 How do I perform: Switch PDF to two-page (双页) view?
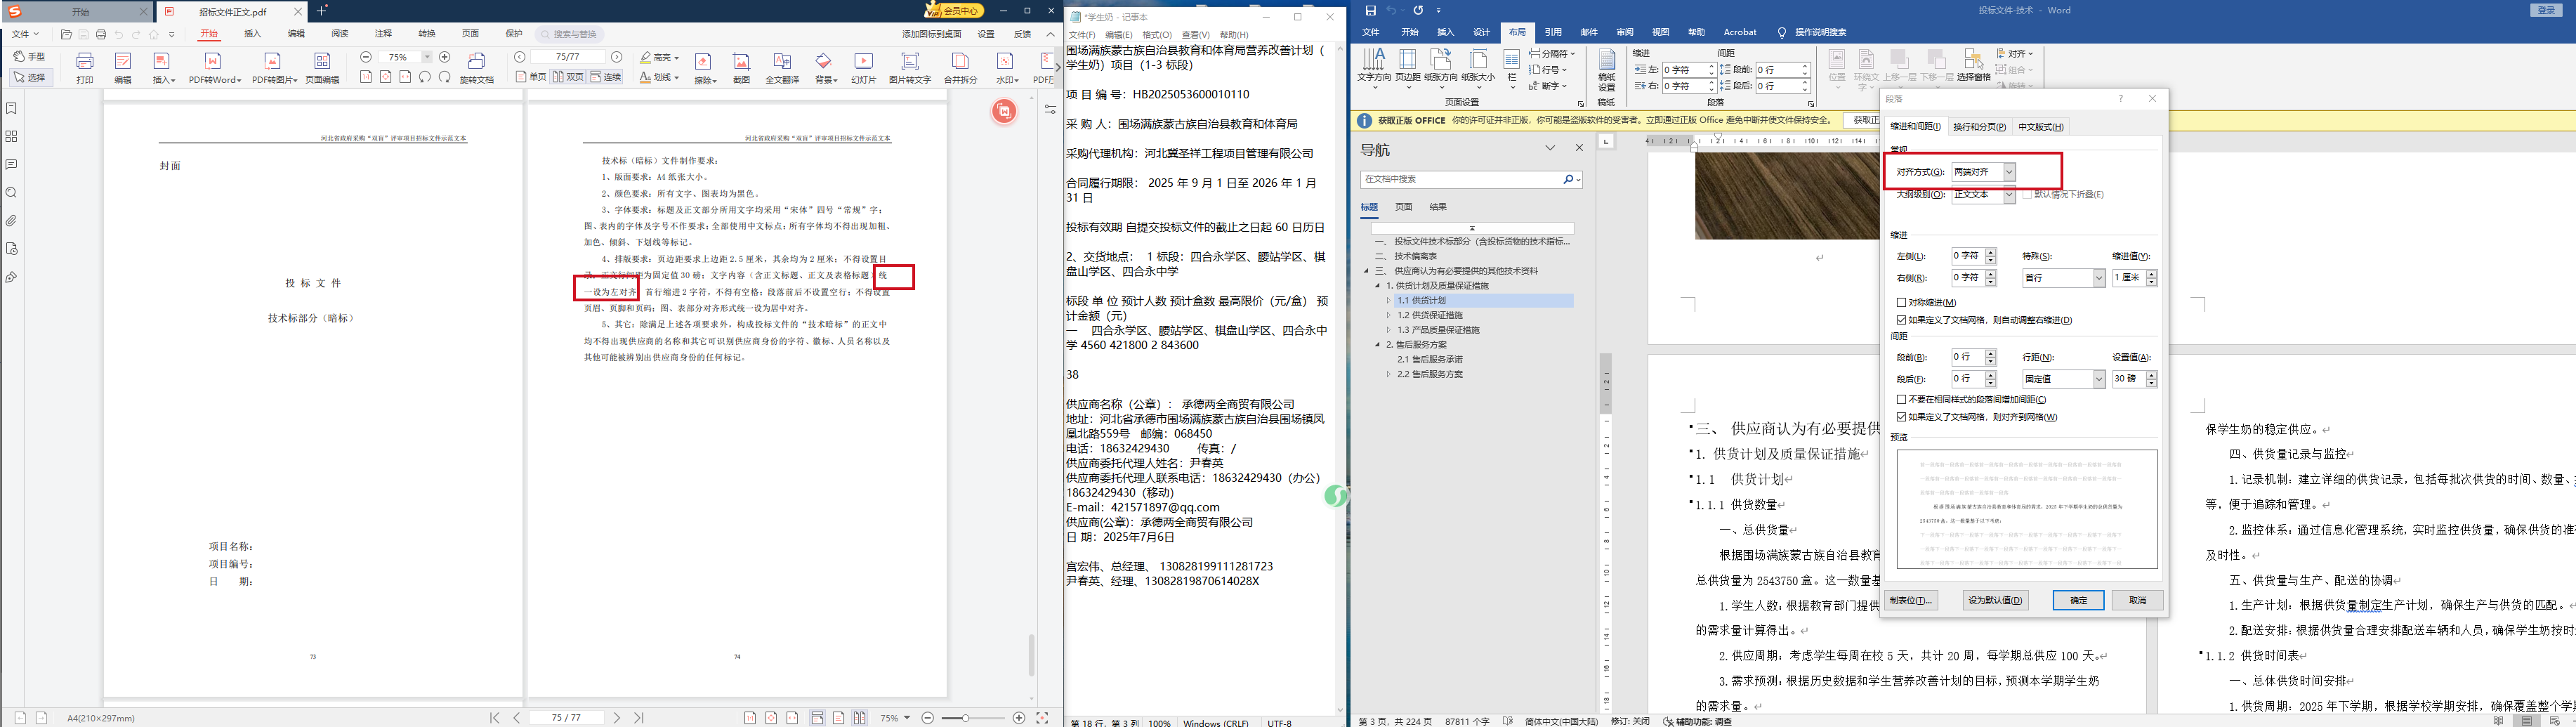click(568, 77)
